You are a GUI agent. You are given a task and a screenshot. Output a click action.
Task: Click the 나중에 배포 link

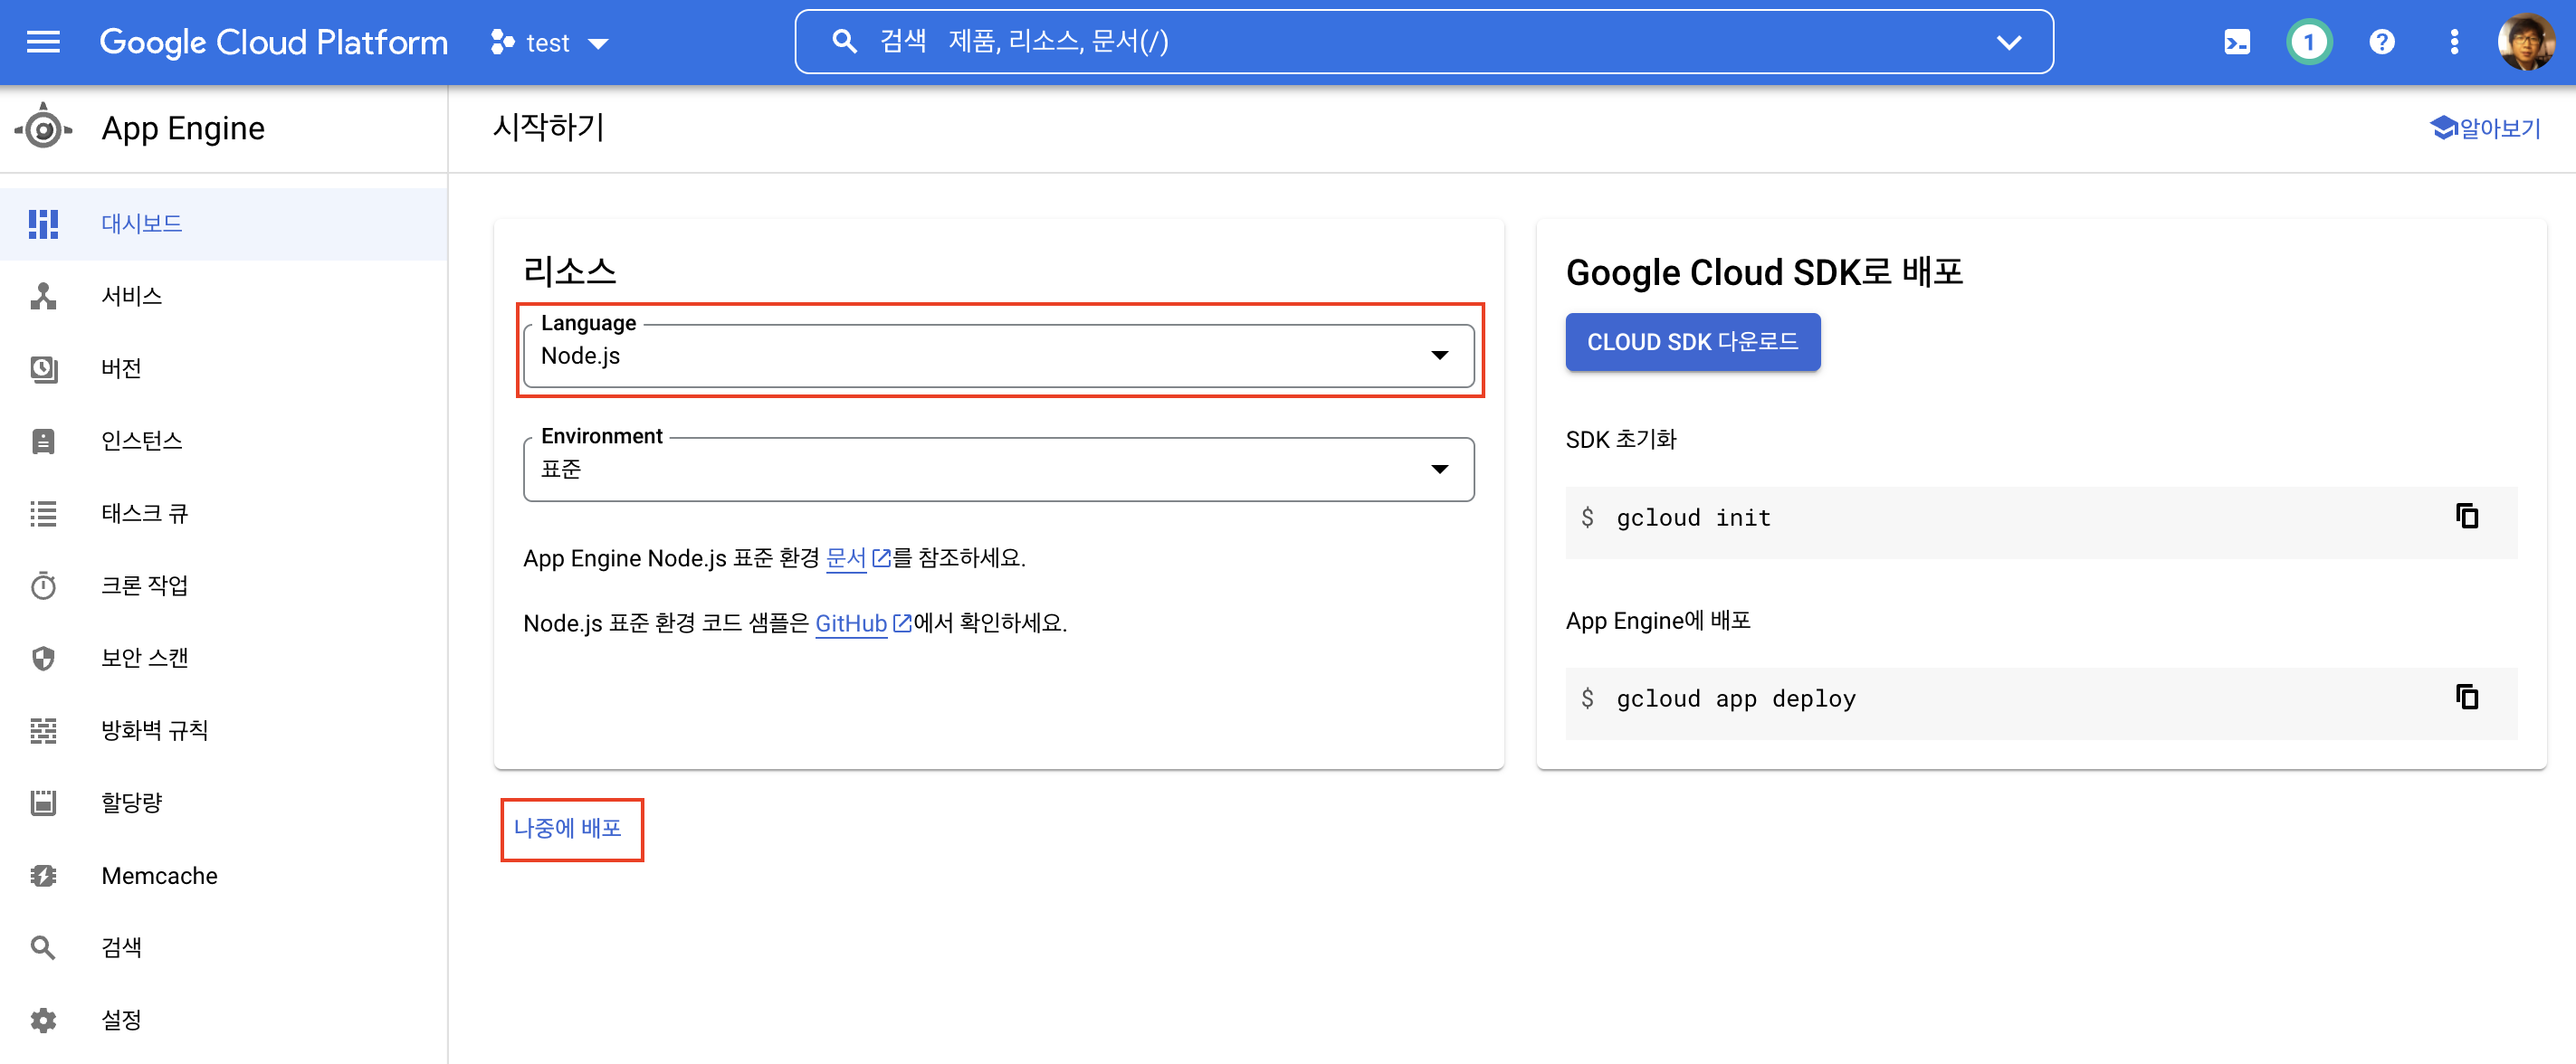coord(568,828)
